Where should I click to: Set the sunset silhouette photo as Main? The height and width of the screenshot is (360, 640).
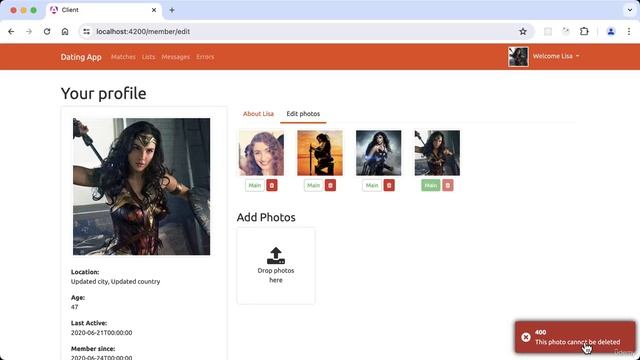tap(313, 185)
